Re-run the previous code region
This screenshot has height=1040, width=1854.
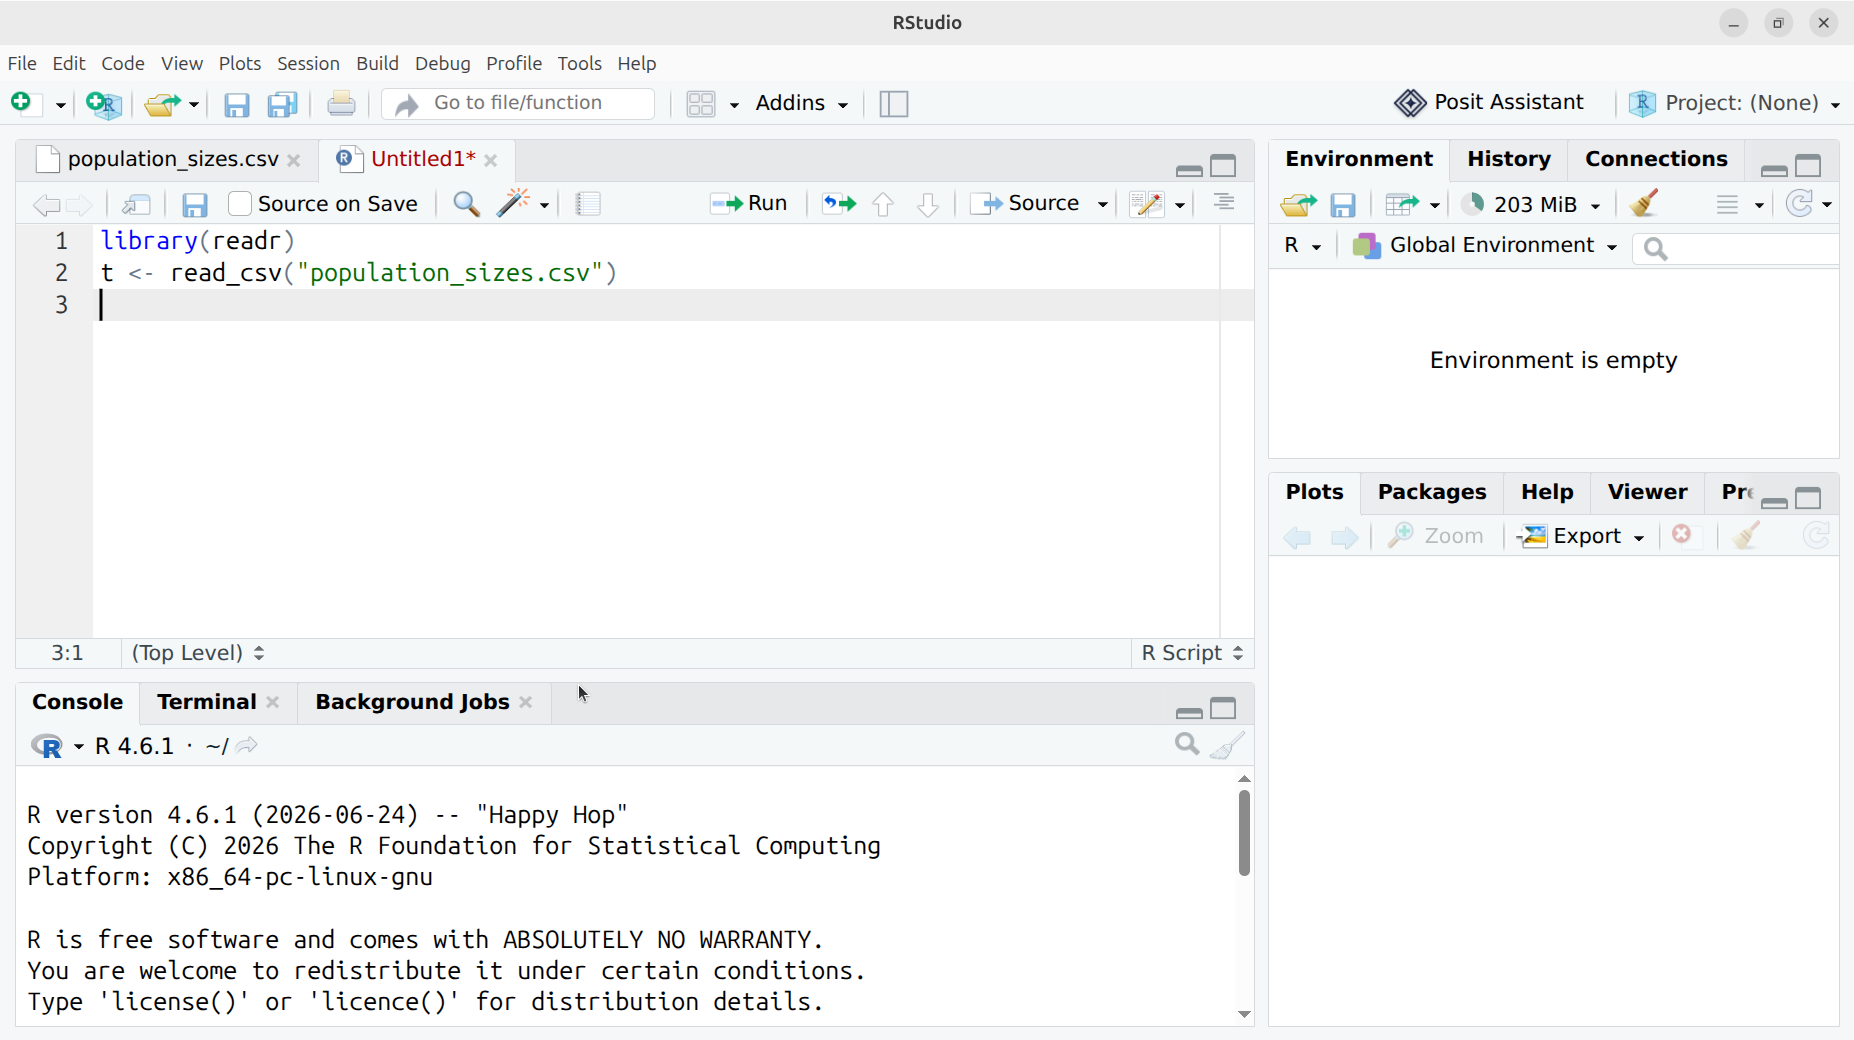pyautogui.click(x=839, y=204)
